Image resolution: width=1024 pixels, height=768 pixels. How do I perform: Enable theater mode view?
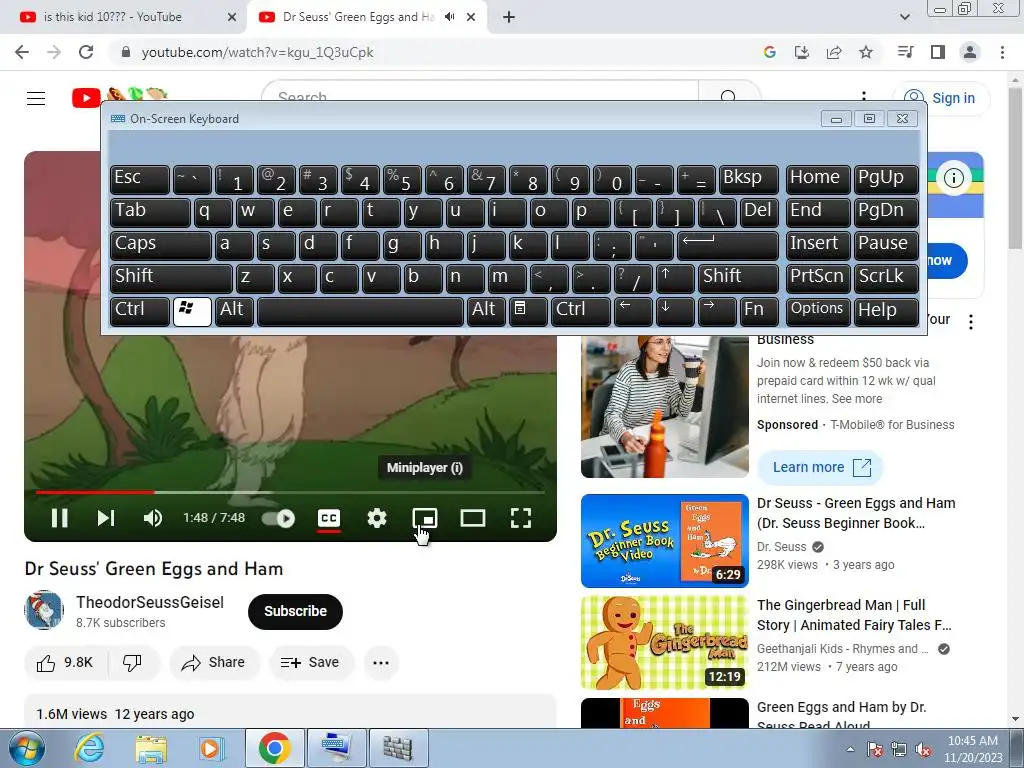473,519
